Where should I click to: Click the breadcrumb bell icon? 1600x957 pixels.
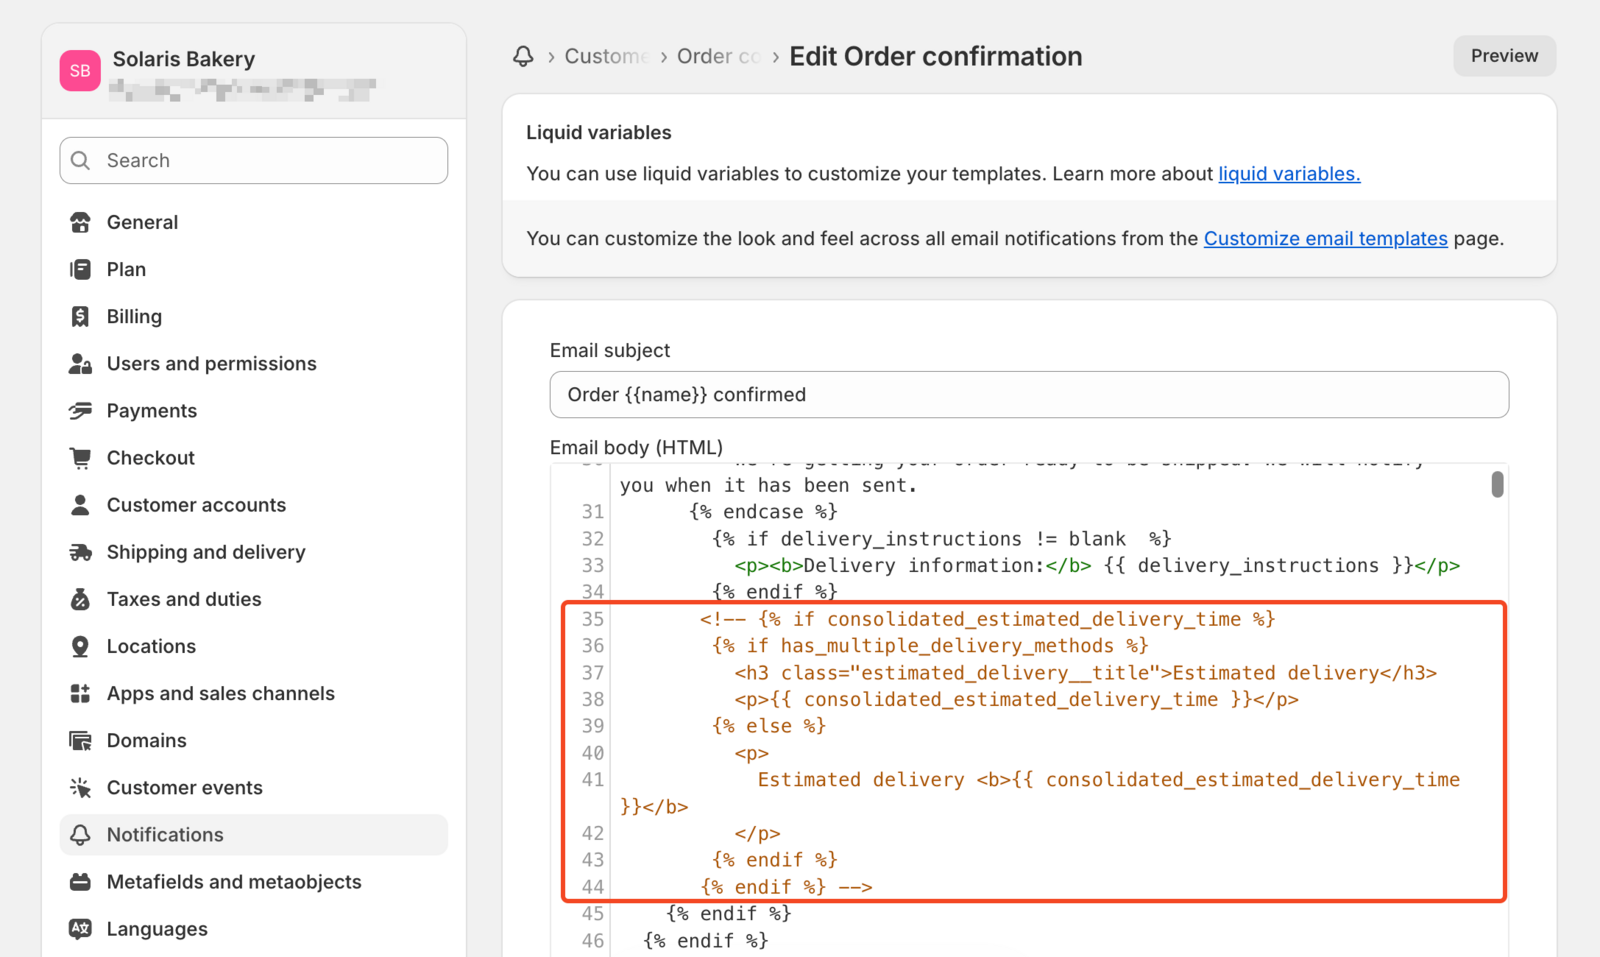click(523, 56)
